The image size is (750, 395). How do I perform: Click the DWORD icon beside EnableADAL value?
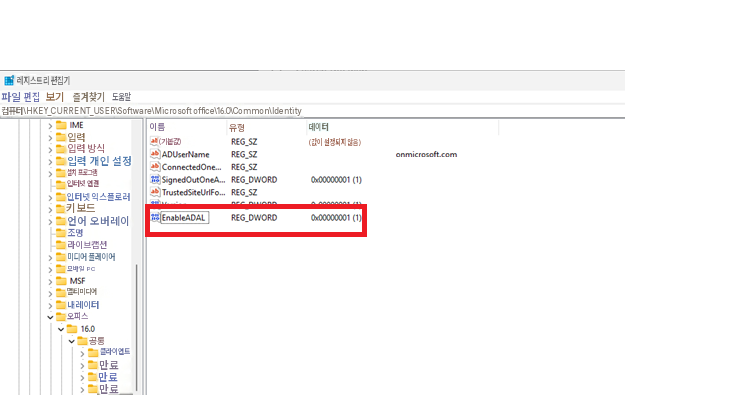[154, 218]
